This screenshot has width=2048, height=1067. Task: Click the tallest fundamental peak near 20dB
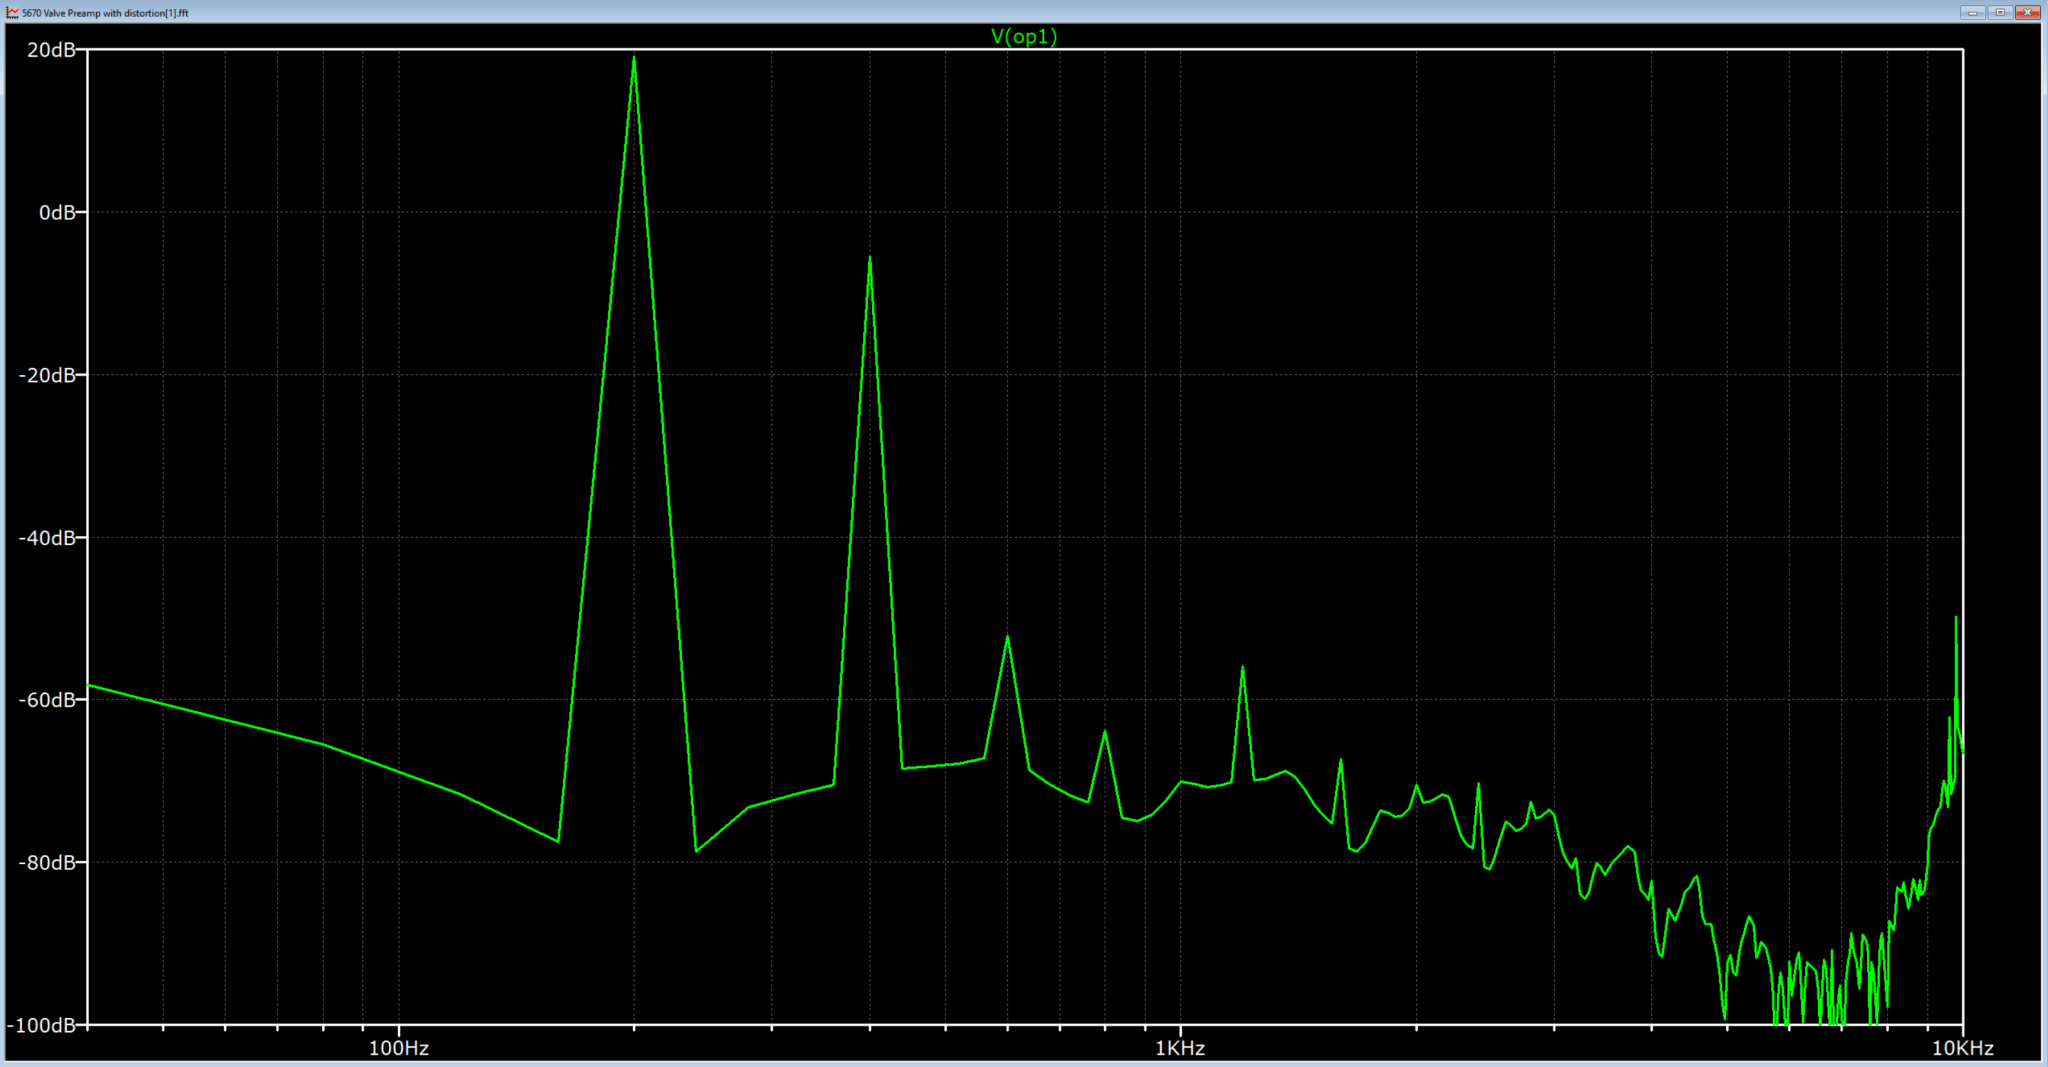pyautogui.click(x=634, y=58)
